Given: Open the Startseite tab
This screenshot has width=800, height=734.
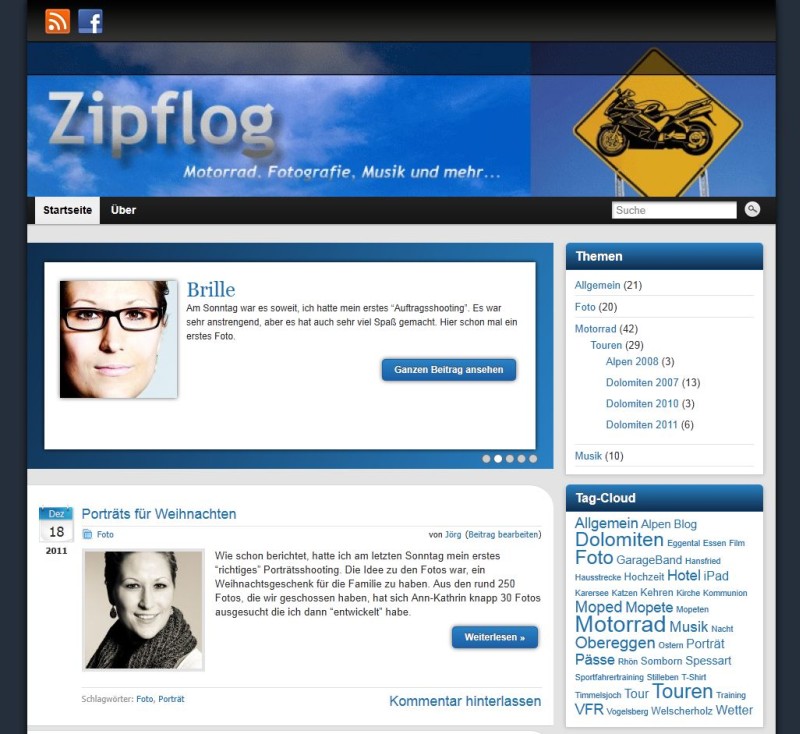Looking at the screenshot, I should [x=67, y=210].
